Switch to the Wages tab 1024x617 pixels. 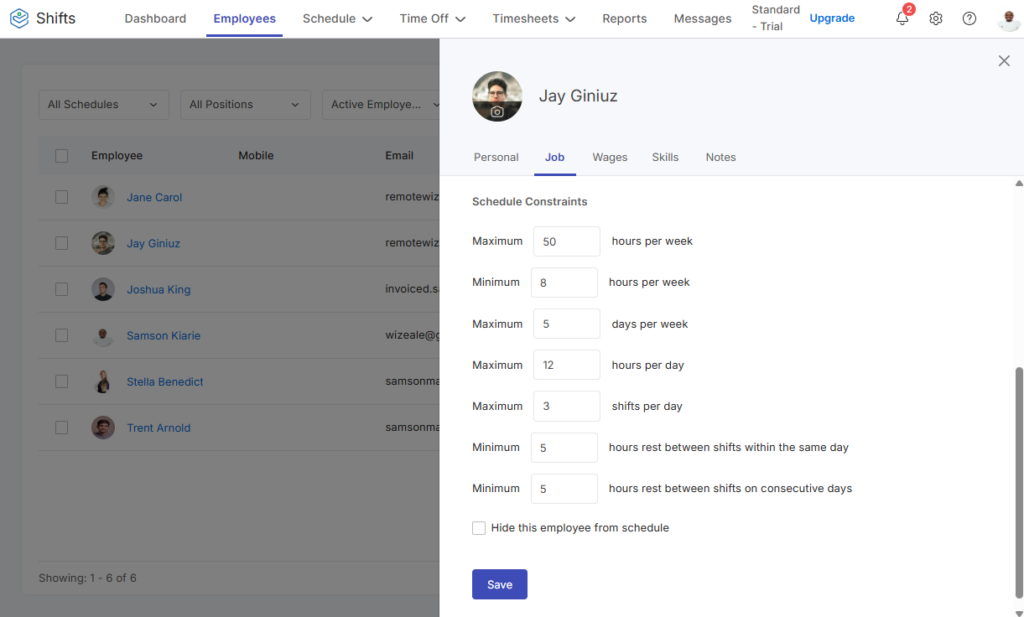click(610, 157)
